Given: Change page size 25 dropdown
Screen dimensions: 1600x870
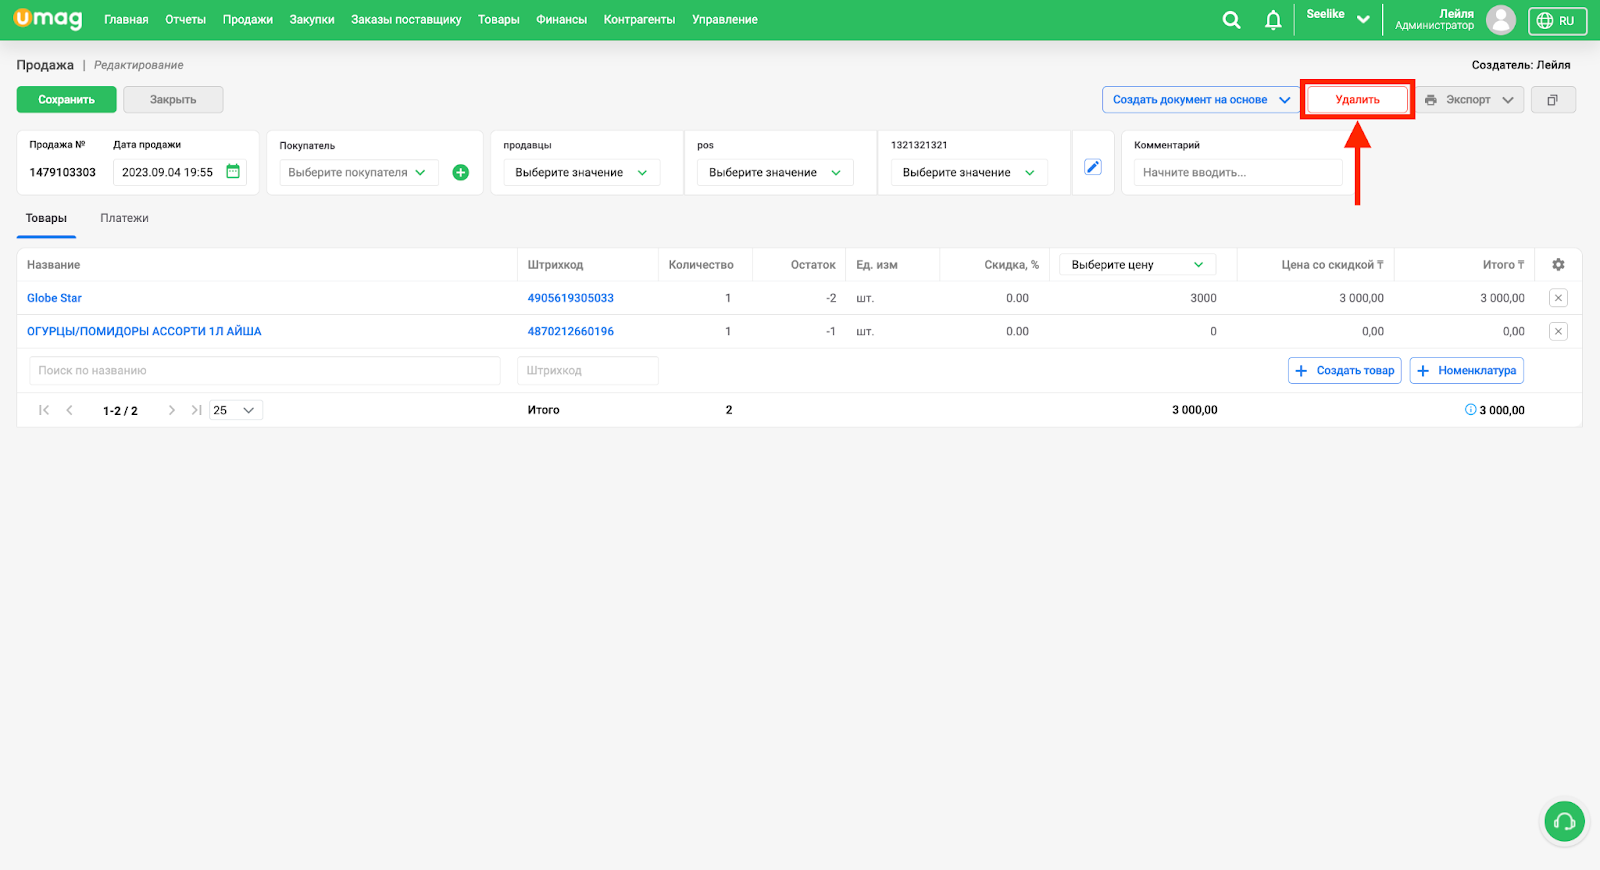Looking at the screenshot, I should pos(236,410).
